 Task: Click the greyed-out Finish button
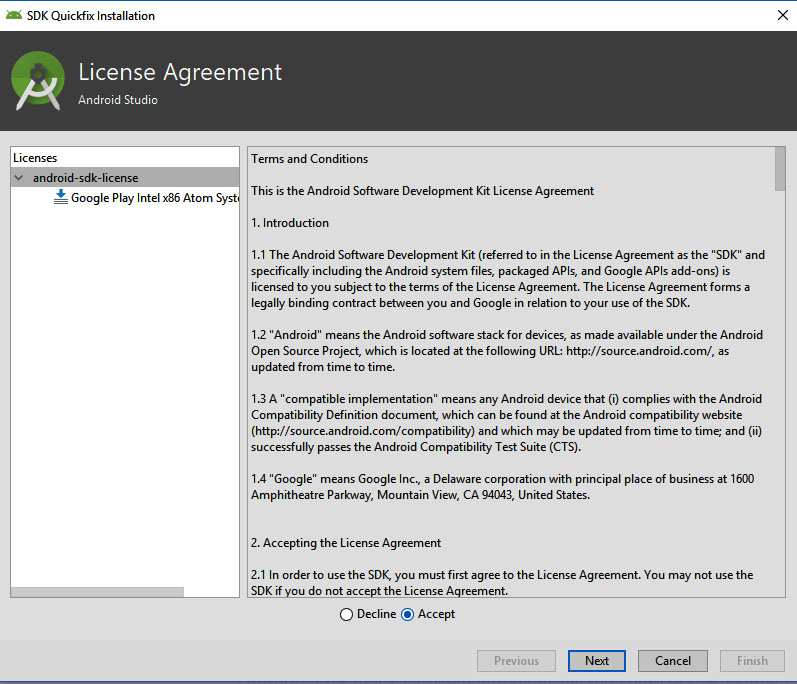pyautogui.click(x=752, y=660)
